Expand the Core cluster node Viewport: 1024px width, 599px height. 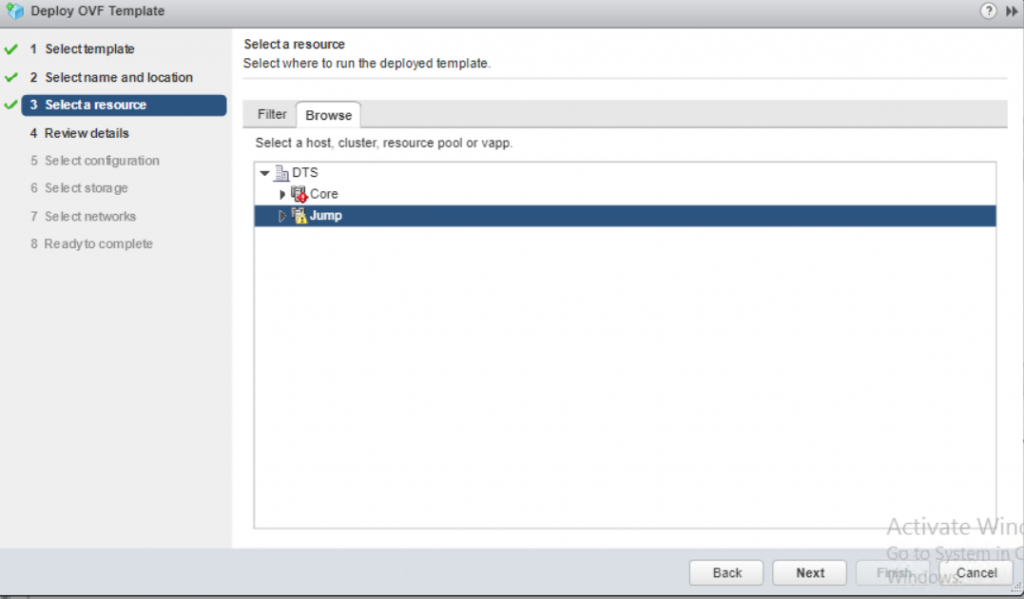(282, 194)
